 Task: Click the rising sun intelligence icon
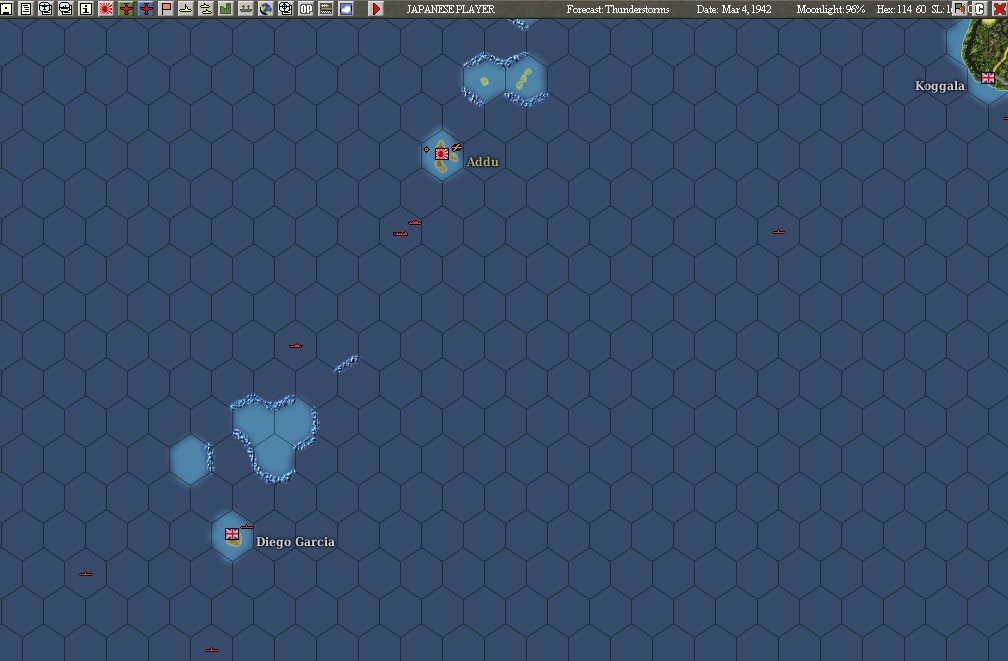106,8
